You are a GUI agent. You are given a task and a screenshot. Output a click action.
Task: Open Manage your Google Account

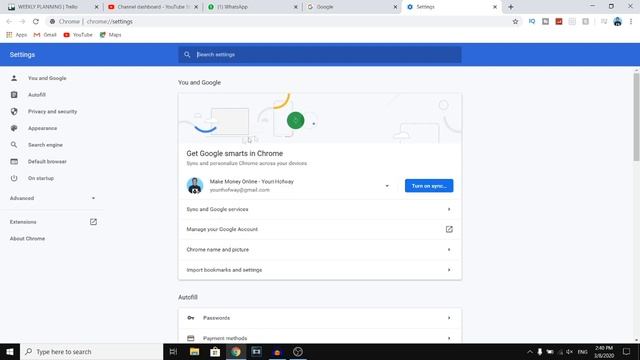[x=320, y=229]
